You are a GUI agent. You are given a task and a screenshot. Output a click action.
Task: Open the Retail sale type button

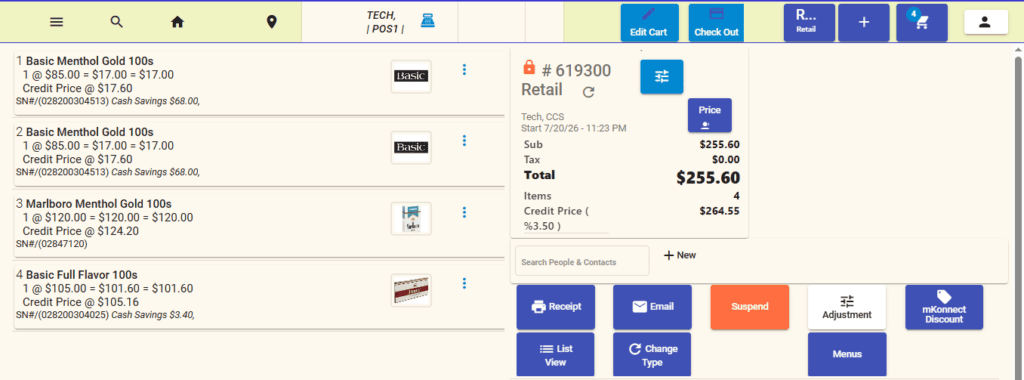pyautogui.click(x=809, y=23)
